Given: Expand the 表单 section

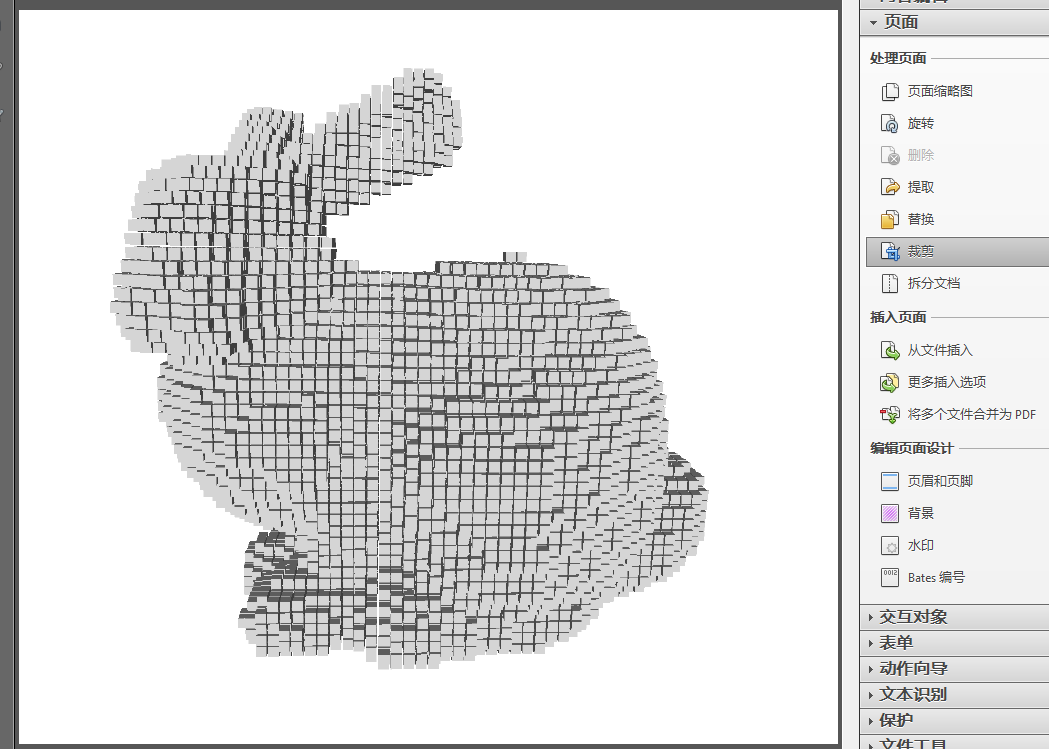Looking at the screenshot, I should click(955, 643).
